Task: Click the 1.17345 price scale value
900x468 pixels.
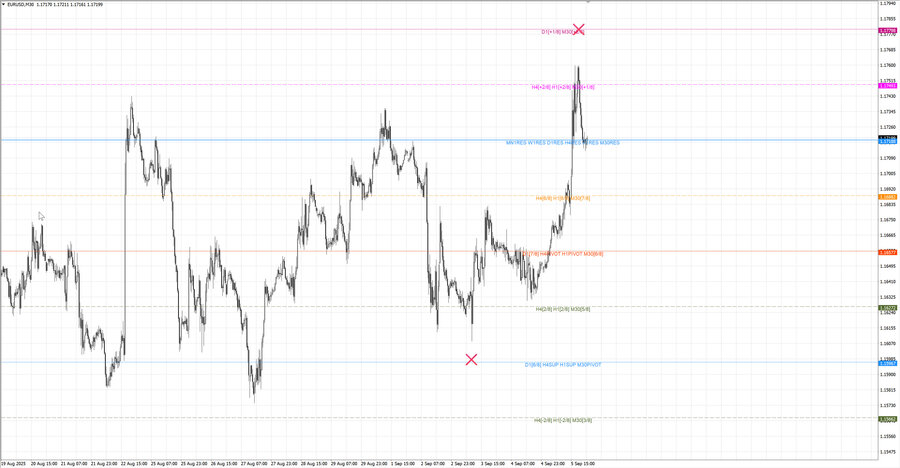Action: 887,111
